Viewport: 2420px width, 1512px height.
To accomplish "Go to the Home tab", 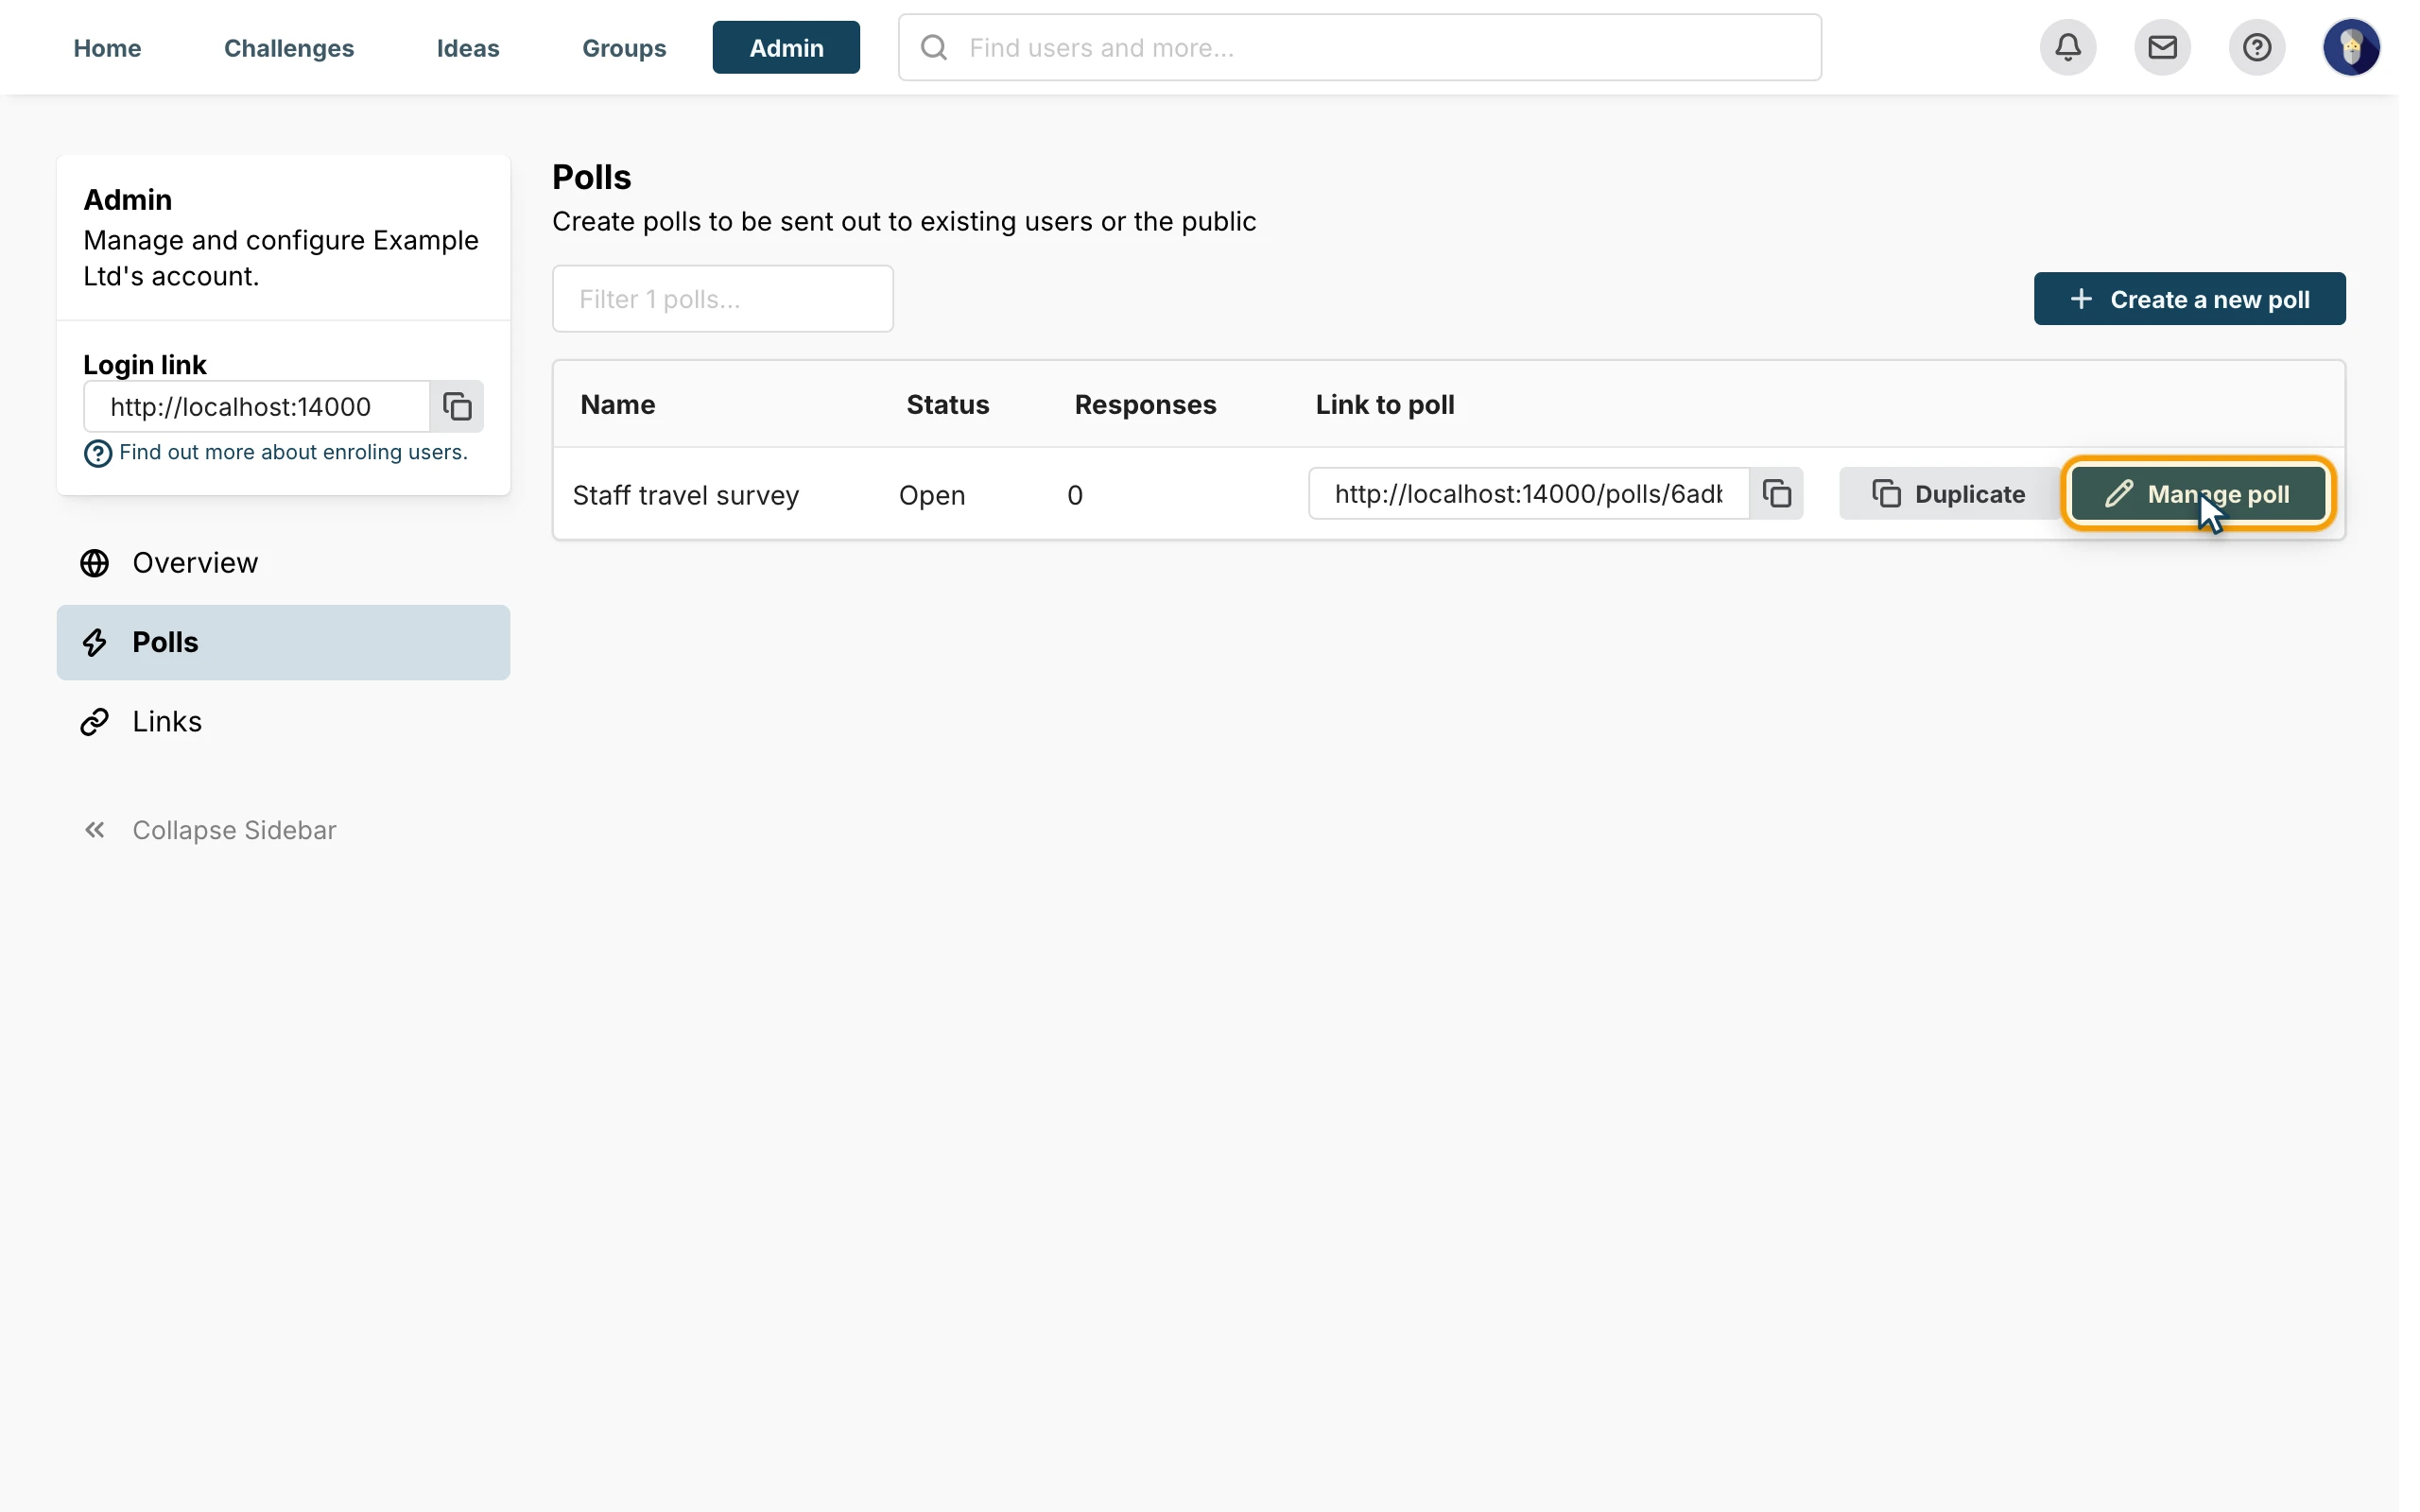I will click(107, 47).
